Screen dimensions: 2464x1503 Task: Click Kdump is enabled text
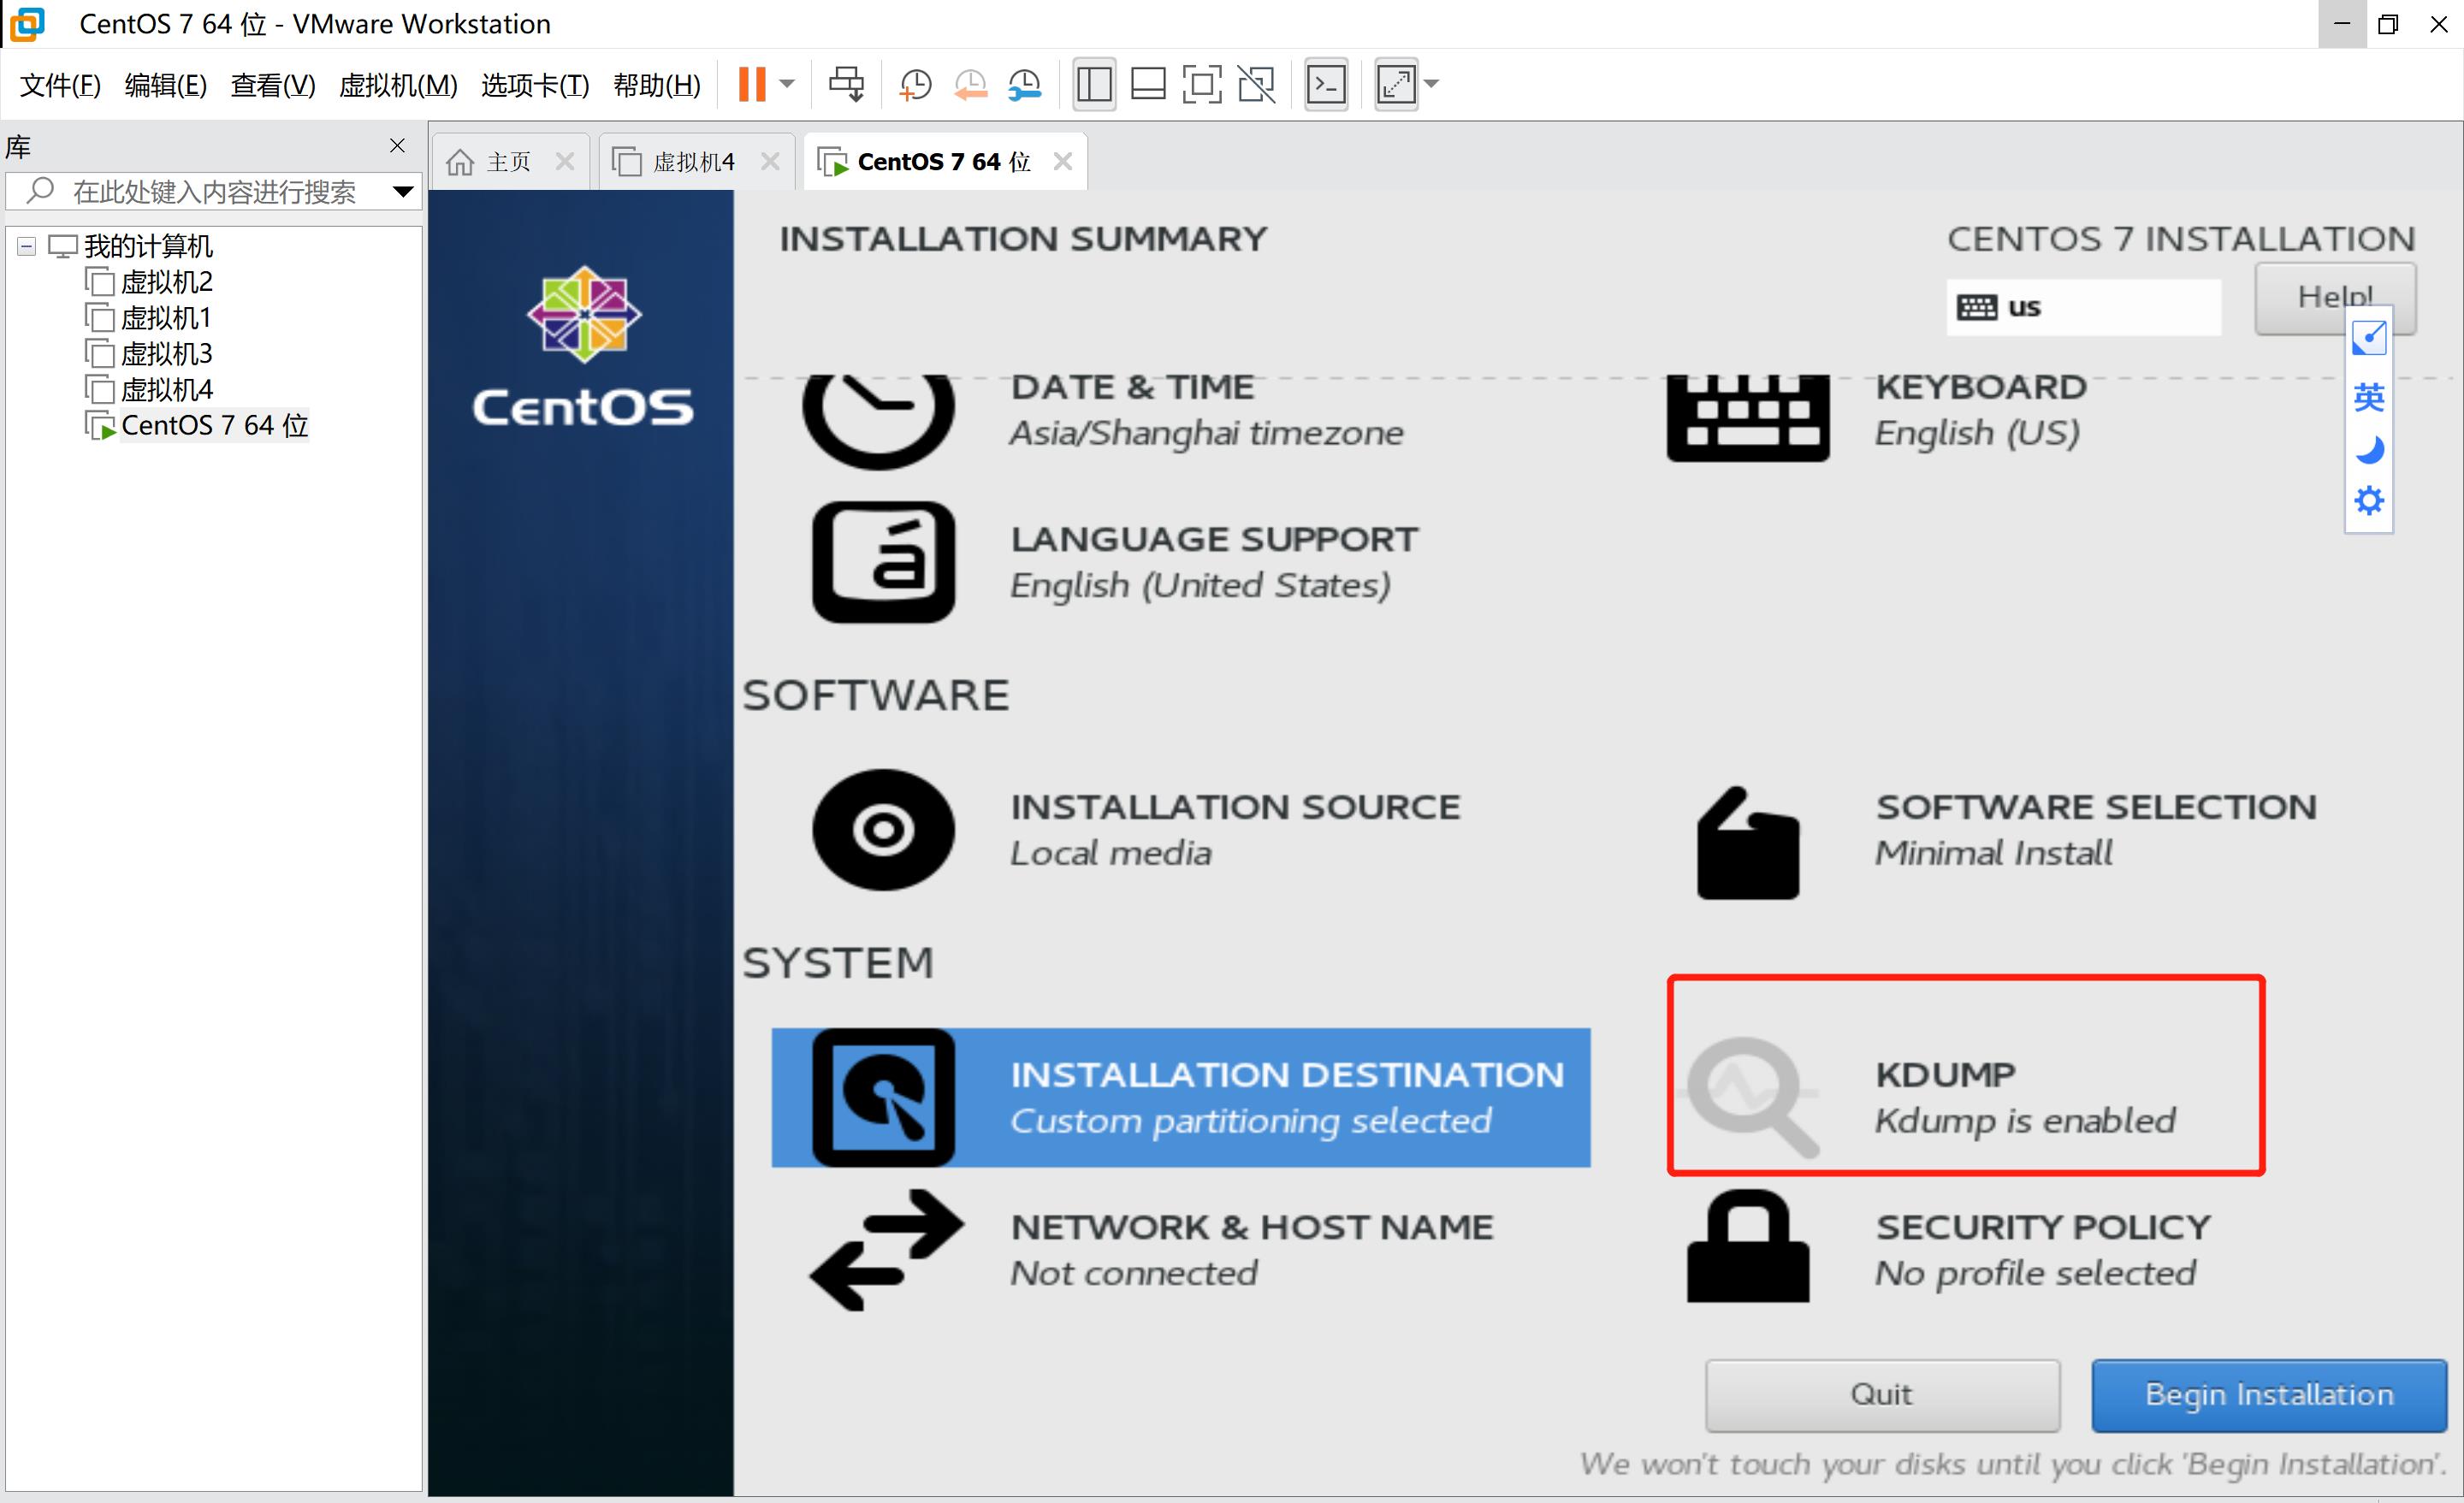(x=2025, y=1121)
